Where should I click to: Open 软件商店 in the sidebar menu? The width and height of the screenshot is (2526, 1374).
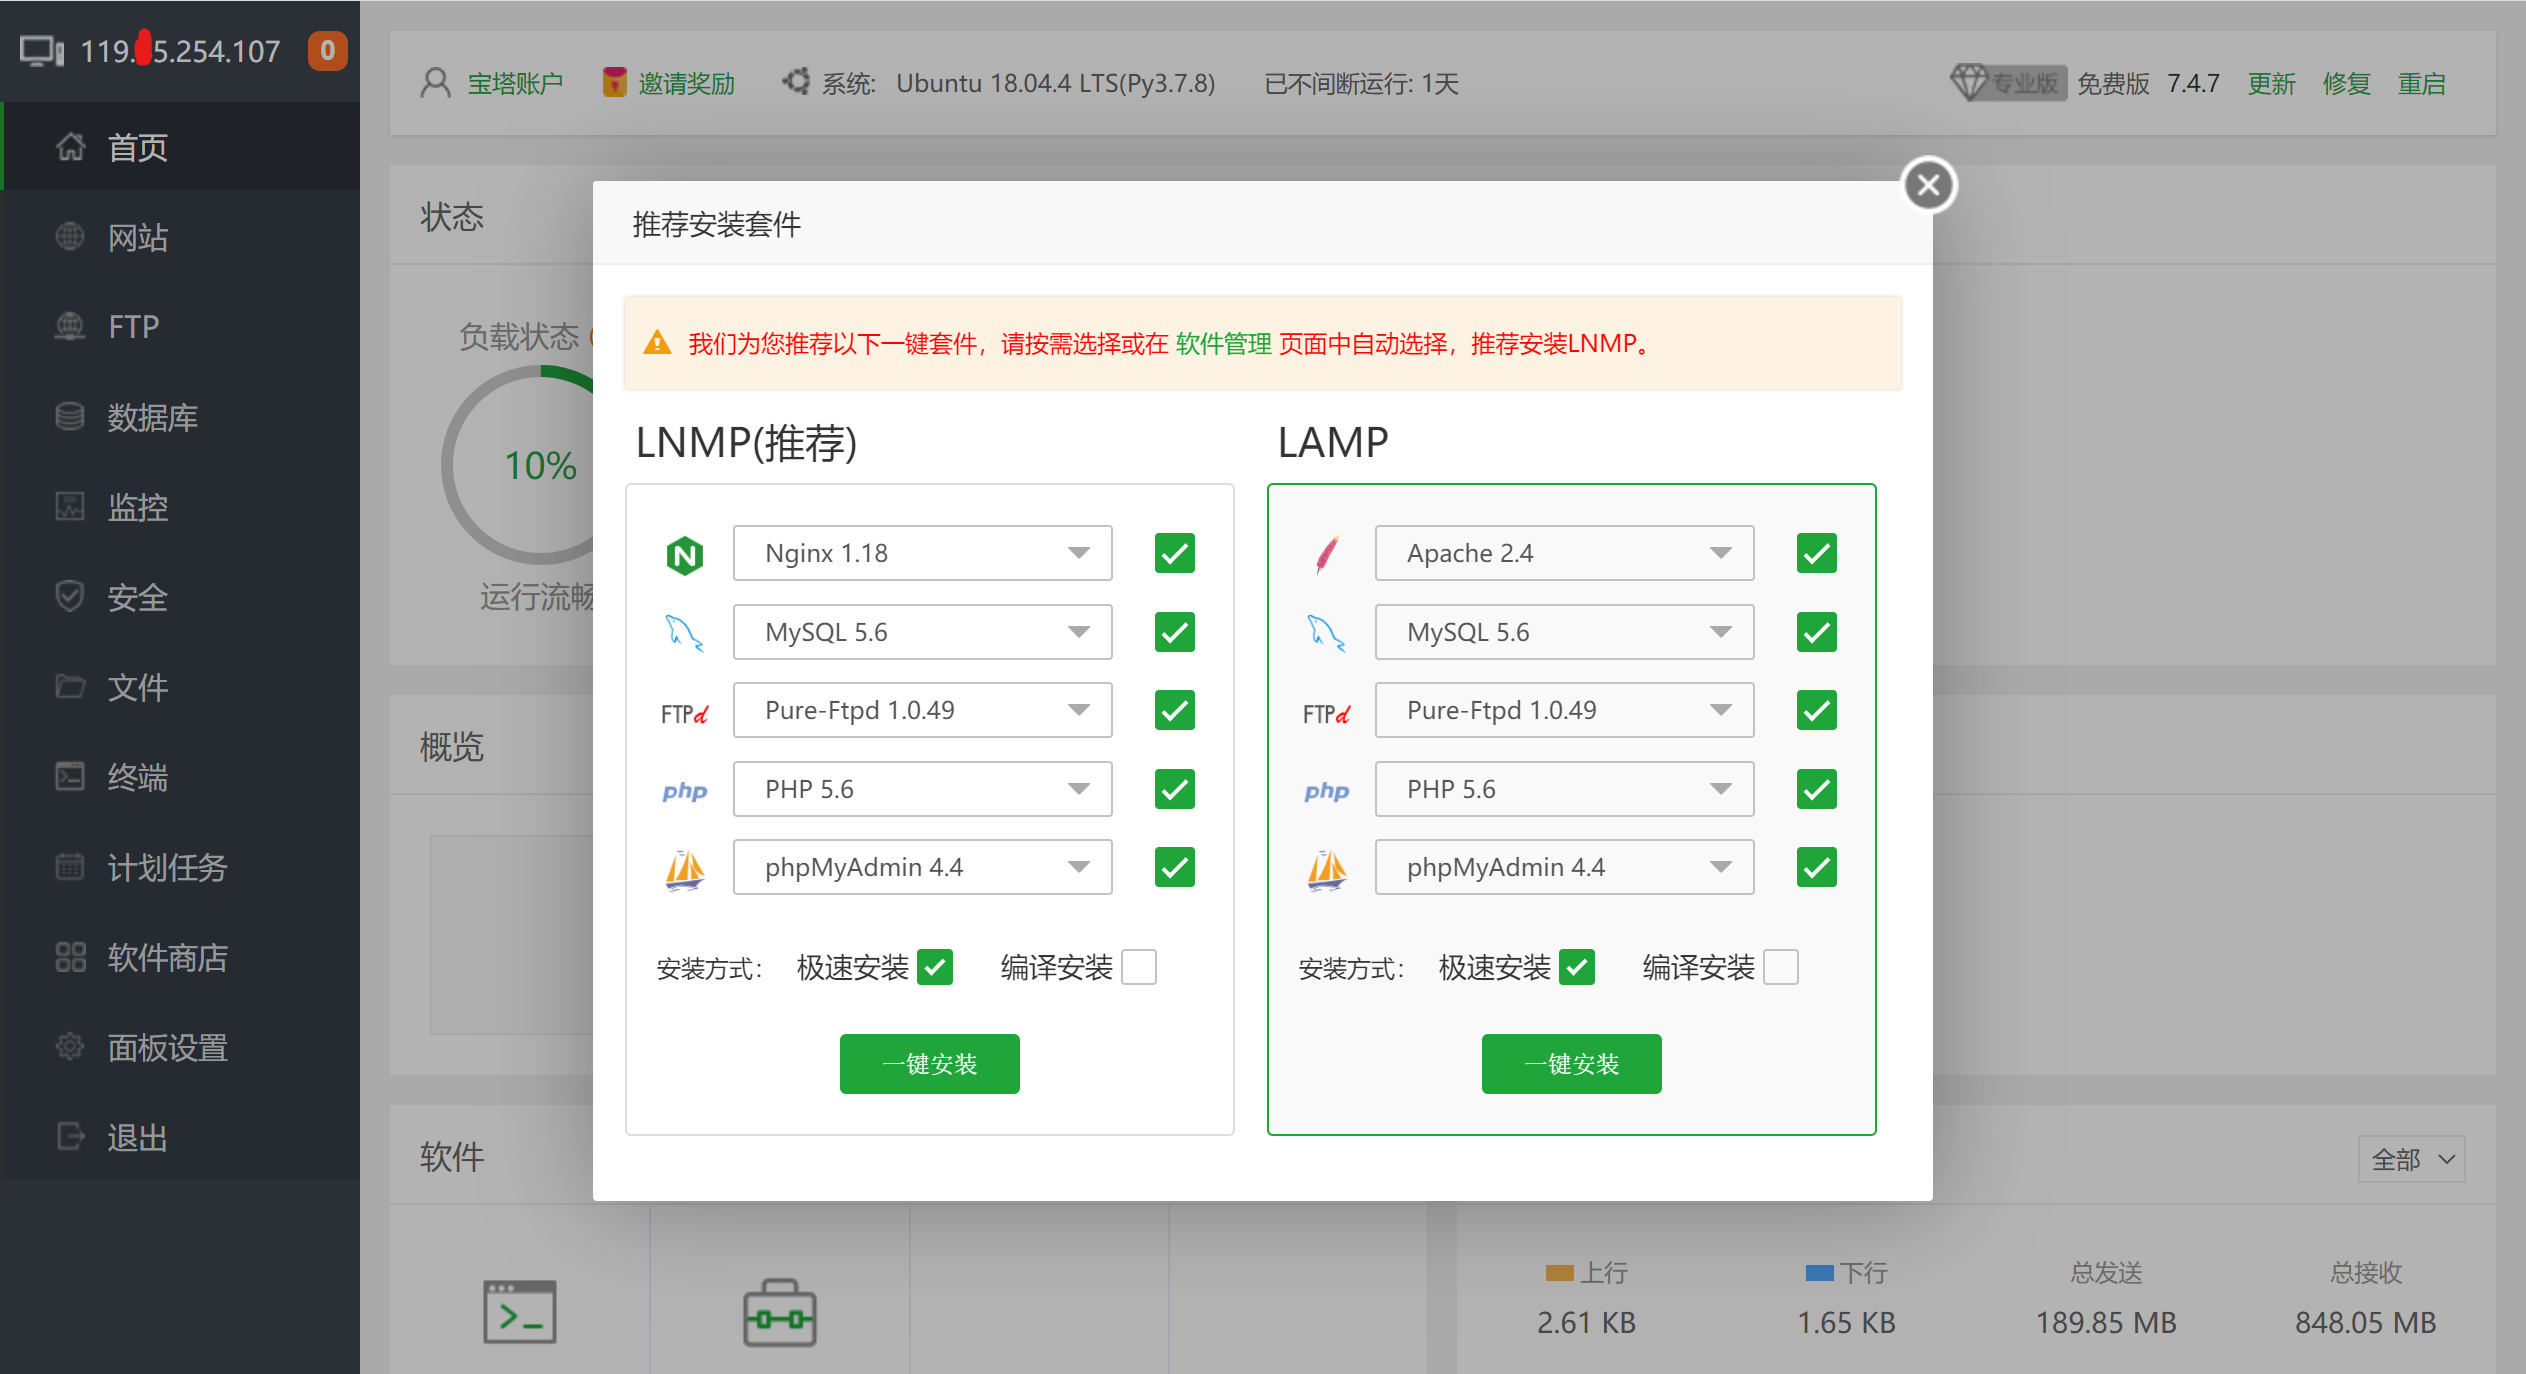coord(180,957)
